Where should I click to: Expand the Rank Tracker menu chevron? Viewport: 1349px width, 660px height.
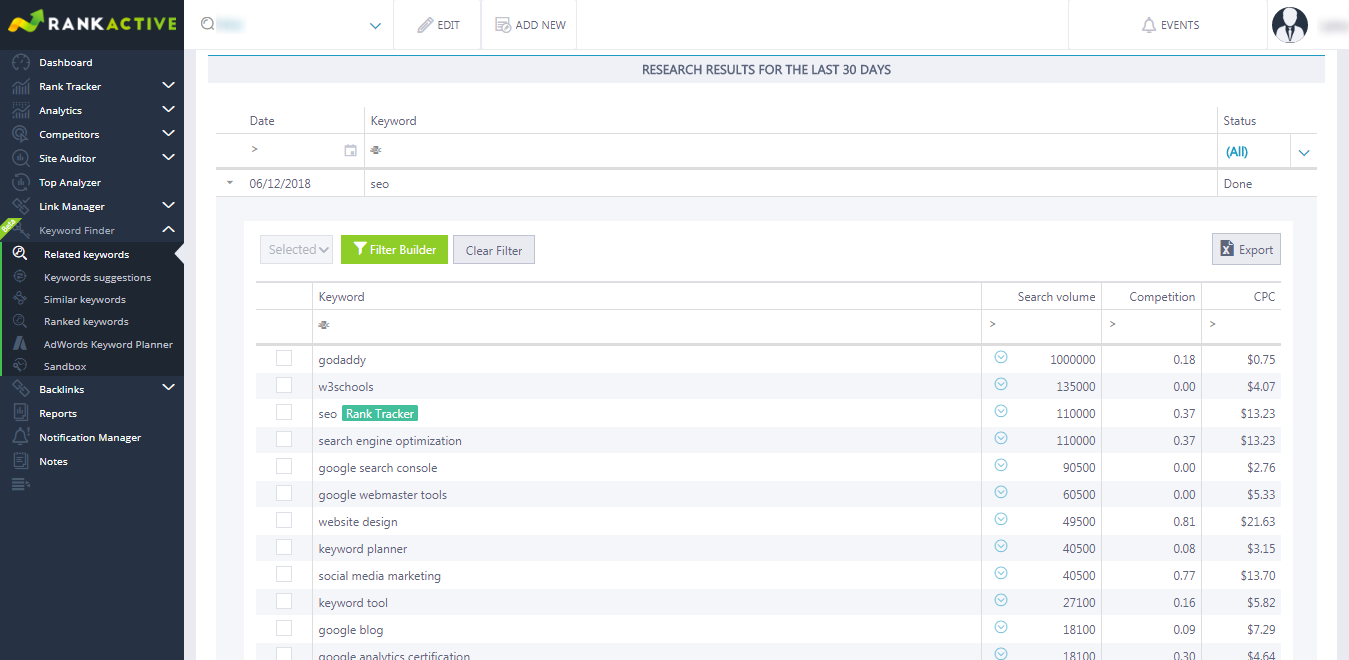click(x=168, y=86)
